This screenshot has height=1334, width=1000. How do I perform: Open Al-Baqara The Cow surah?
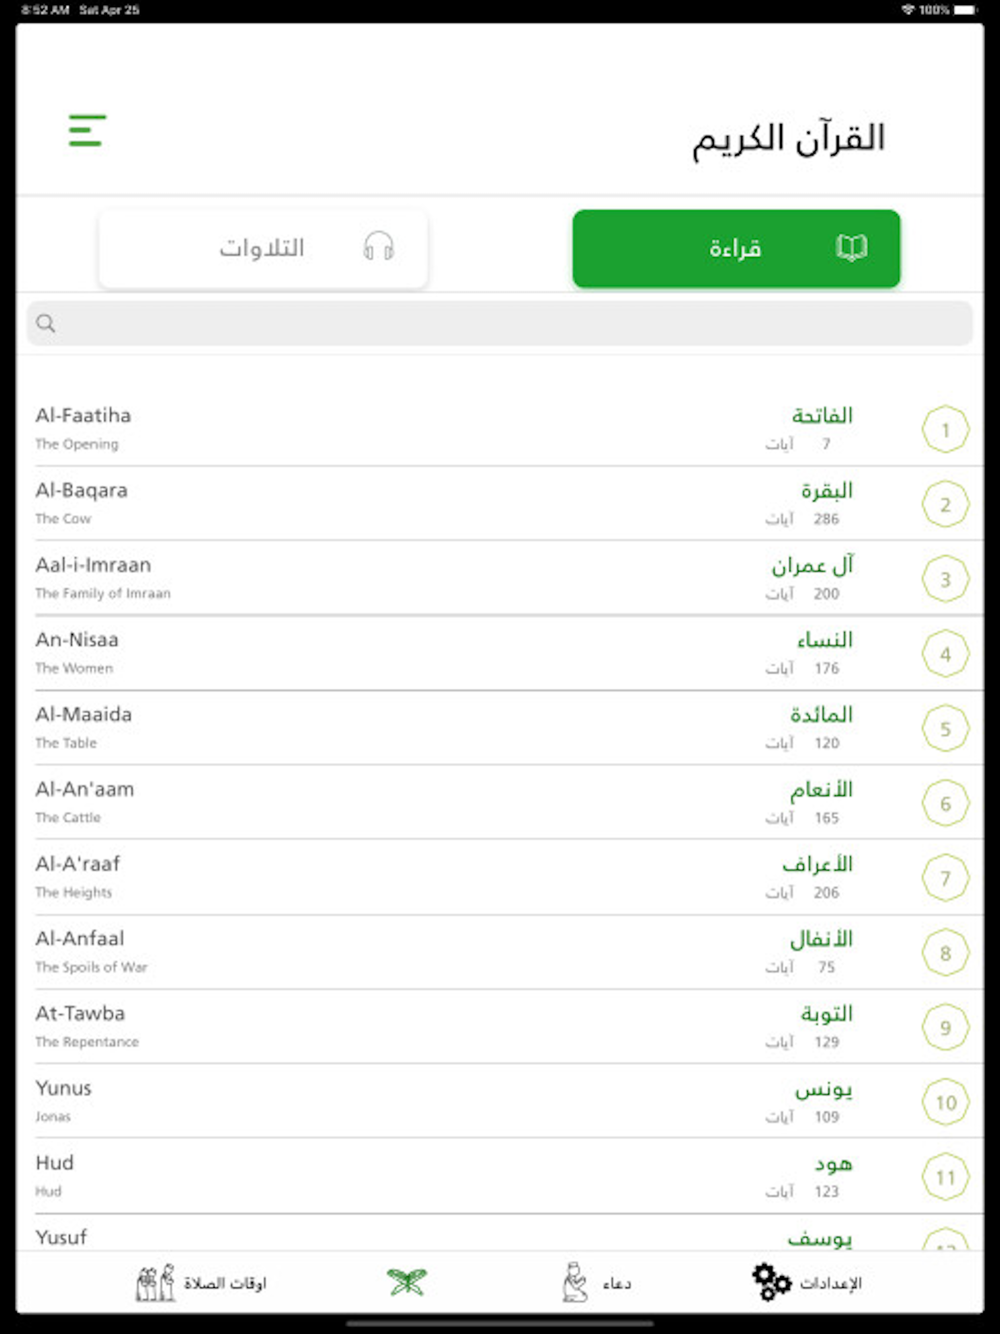tap(500, 504)
